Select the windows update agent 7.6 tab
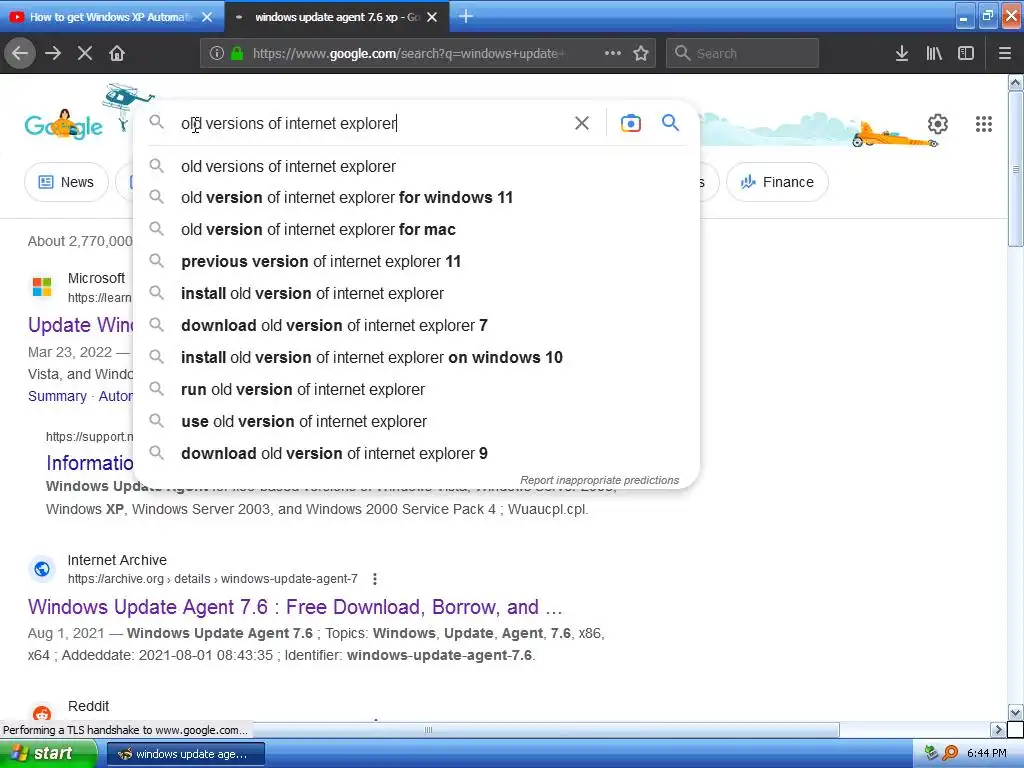The image size is (1024, 768). coord(337,17)
